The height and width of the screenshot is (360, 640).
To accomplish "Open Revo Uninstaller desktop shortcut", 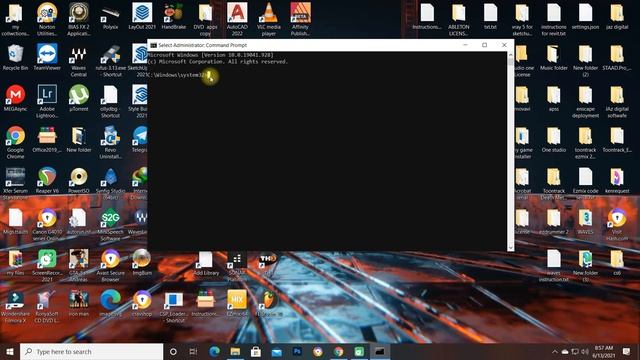I will [110, 142].
